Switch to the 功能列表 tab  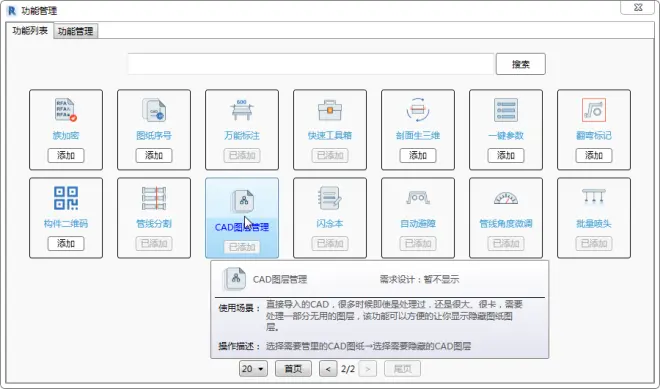coord(30,30)
